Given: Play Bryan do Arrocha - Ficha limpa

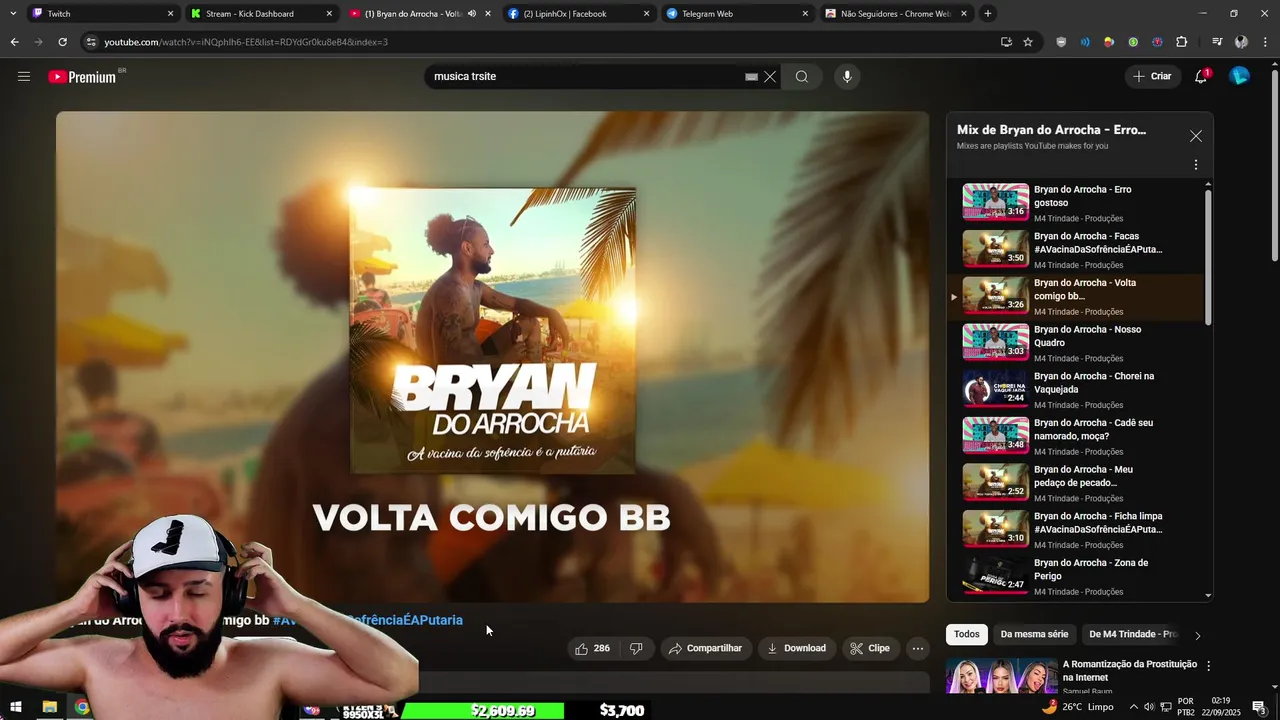Looking at the screenshot, I should [x=1075, y=530].
